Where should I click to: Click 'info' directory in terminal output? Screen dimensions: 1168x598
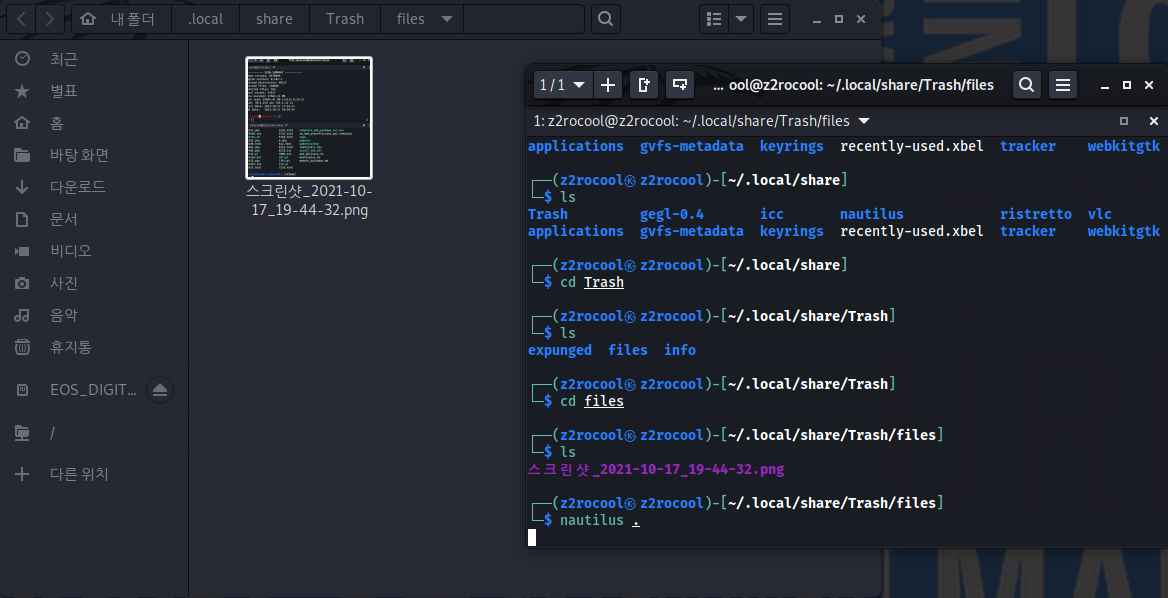(x=680, y=350)
